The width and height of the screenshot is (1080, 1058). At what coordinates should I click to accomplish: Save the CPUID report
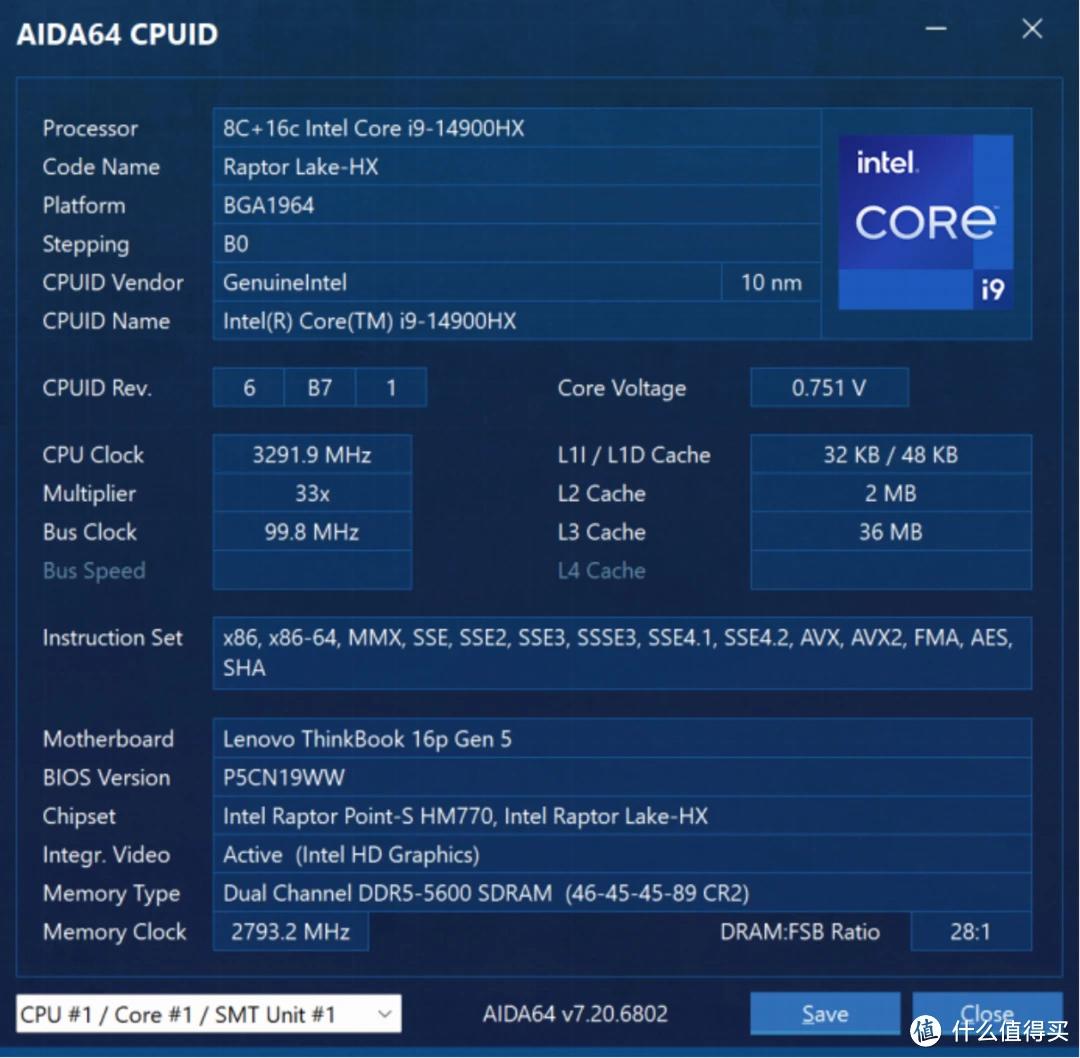tap(825, 1013)
